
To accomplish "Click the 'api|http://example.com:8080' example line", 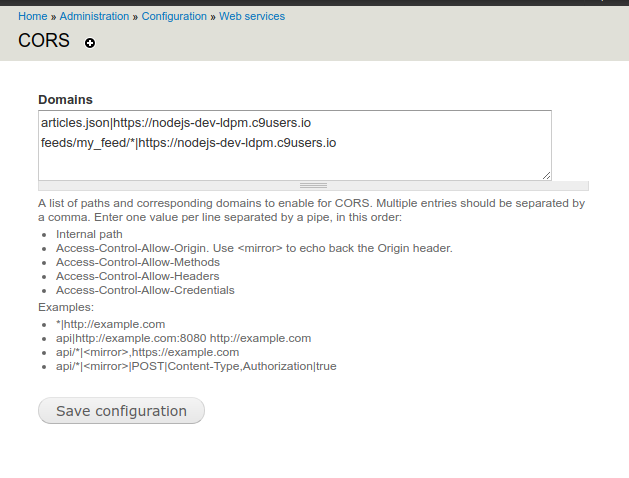I will click(183, 338).
